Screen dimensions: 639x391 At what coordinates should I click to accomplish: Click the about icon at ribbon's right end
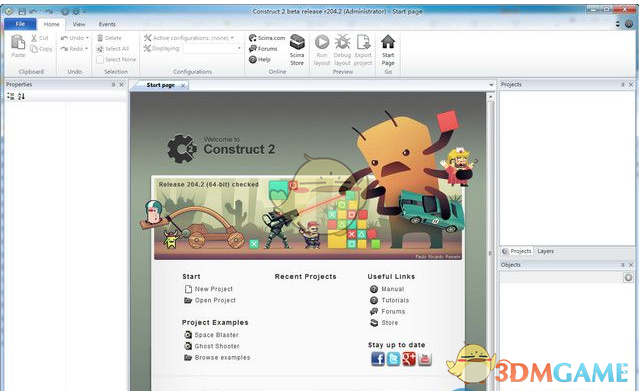[629, 24]
